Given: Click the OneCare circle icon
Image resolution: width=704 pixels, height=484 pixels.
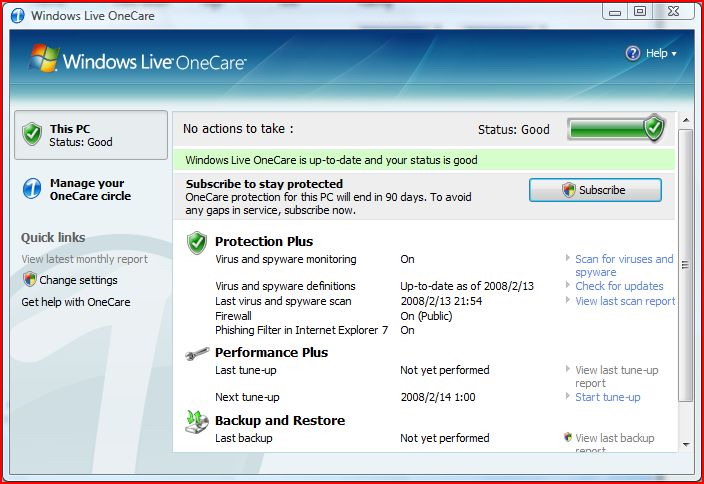Looking at the screenshot, I should click(x=32, y=189).
